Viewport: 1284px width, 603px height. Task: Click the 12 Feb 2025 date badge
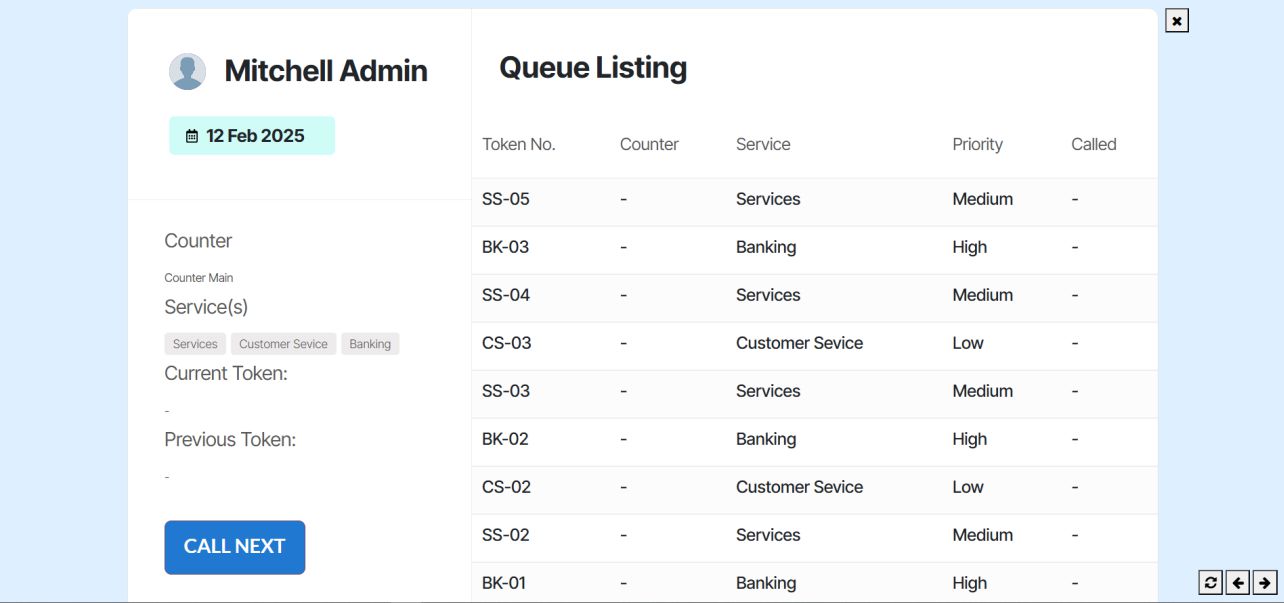tap(254, 136)
